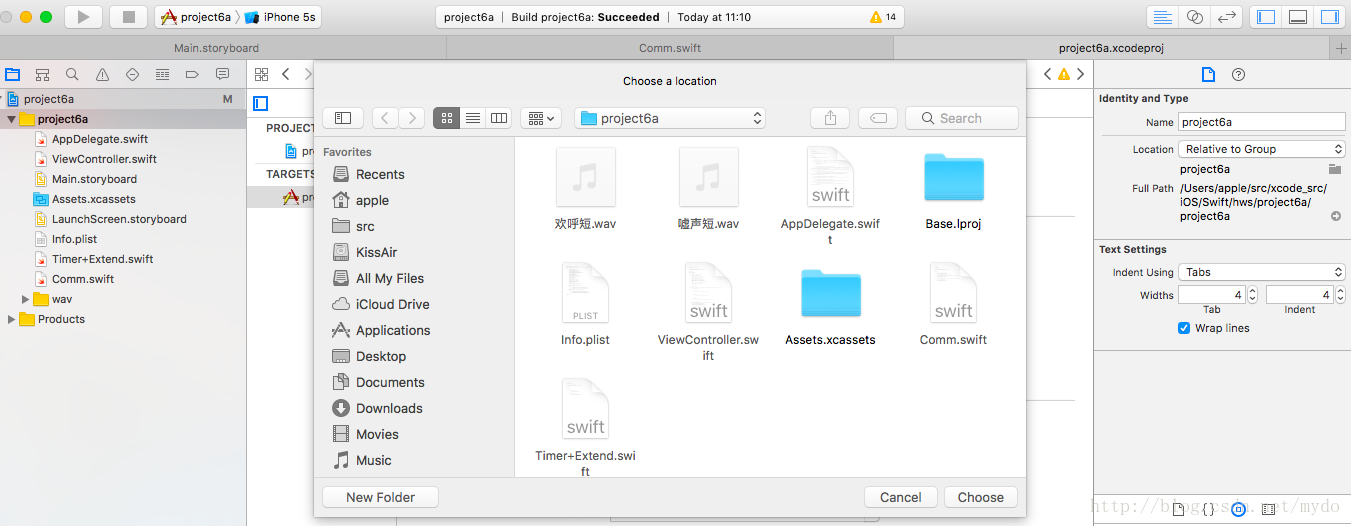Show the Project navigator
The height and width of the screenshot is (526, 1351).
pos(13,74)
